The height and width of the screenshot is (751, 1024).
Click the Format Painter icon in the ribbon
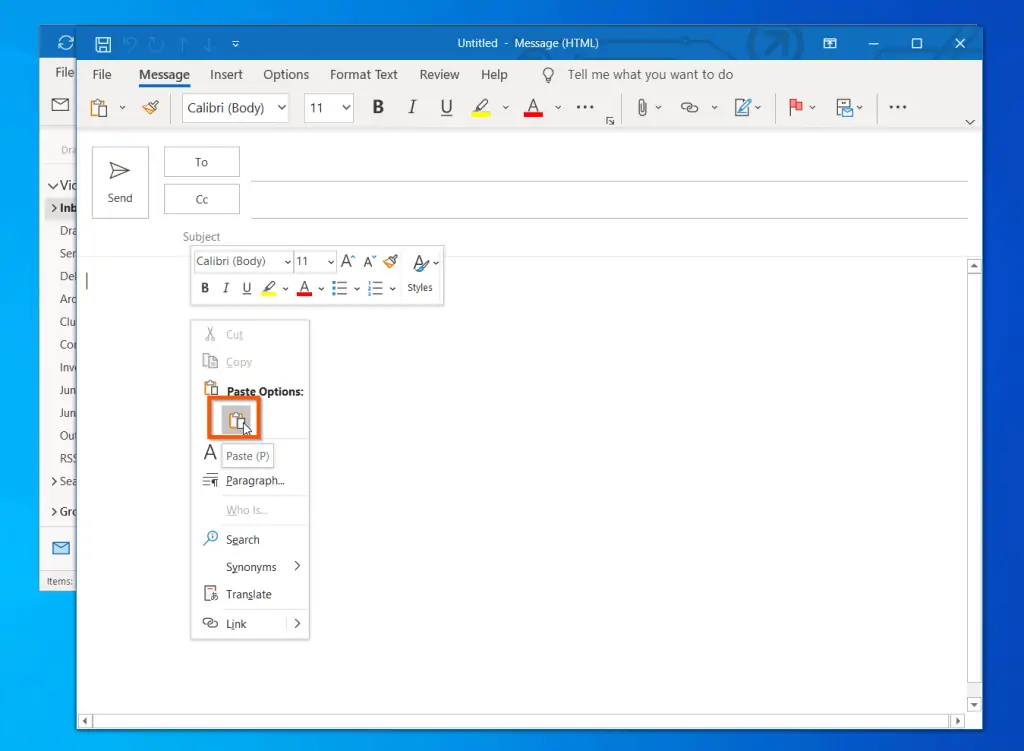151,107
